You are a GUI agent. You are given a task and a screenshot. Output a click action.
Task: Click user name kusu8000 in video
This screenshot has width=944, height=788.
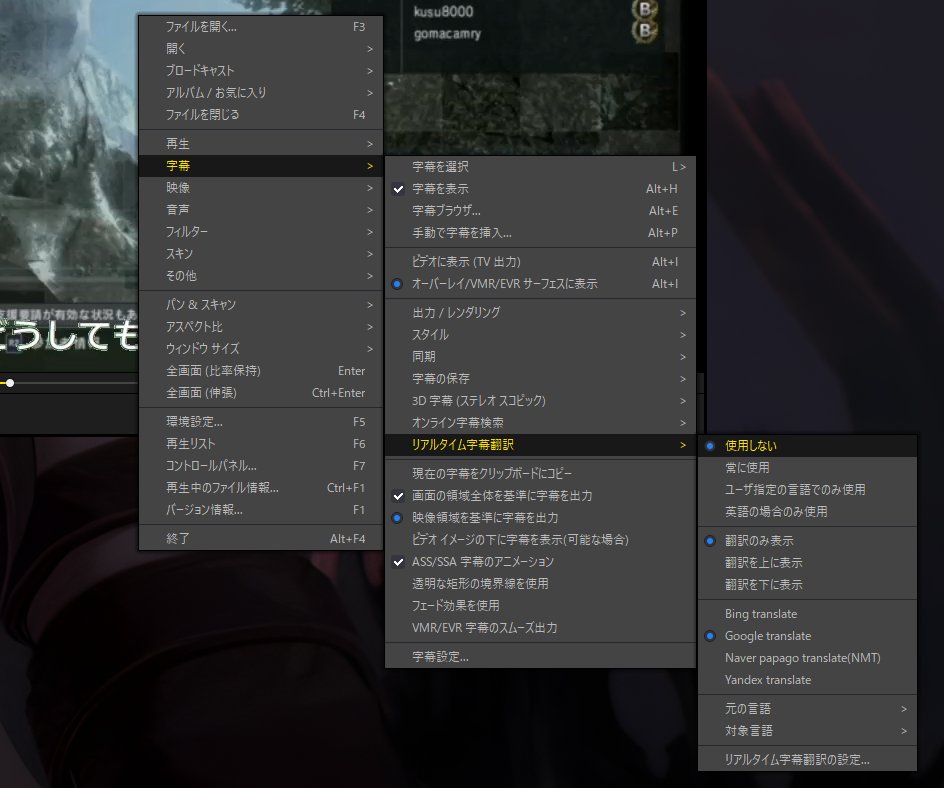(444, 11)
